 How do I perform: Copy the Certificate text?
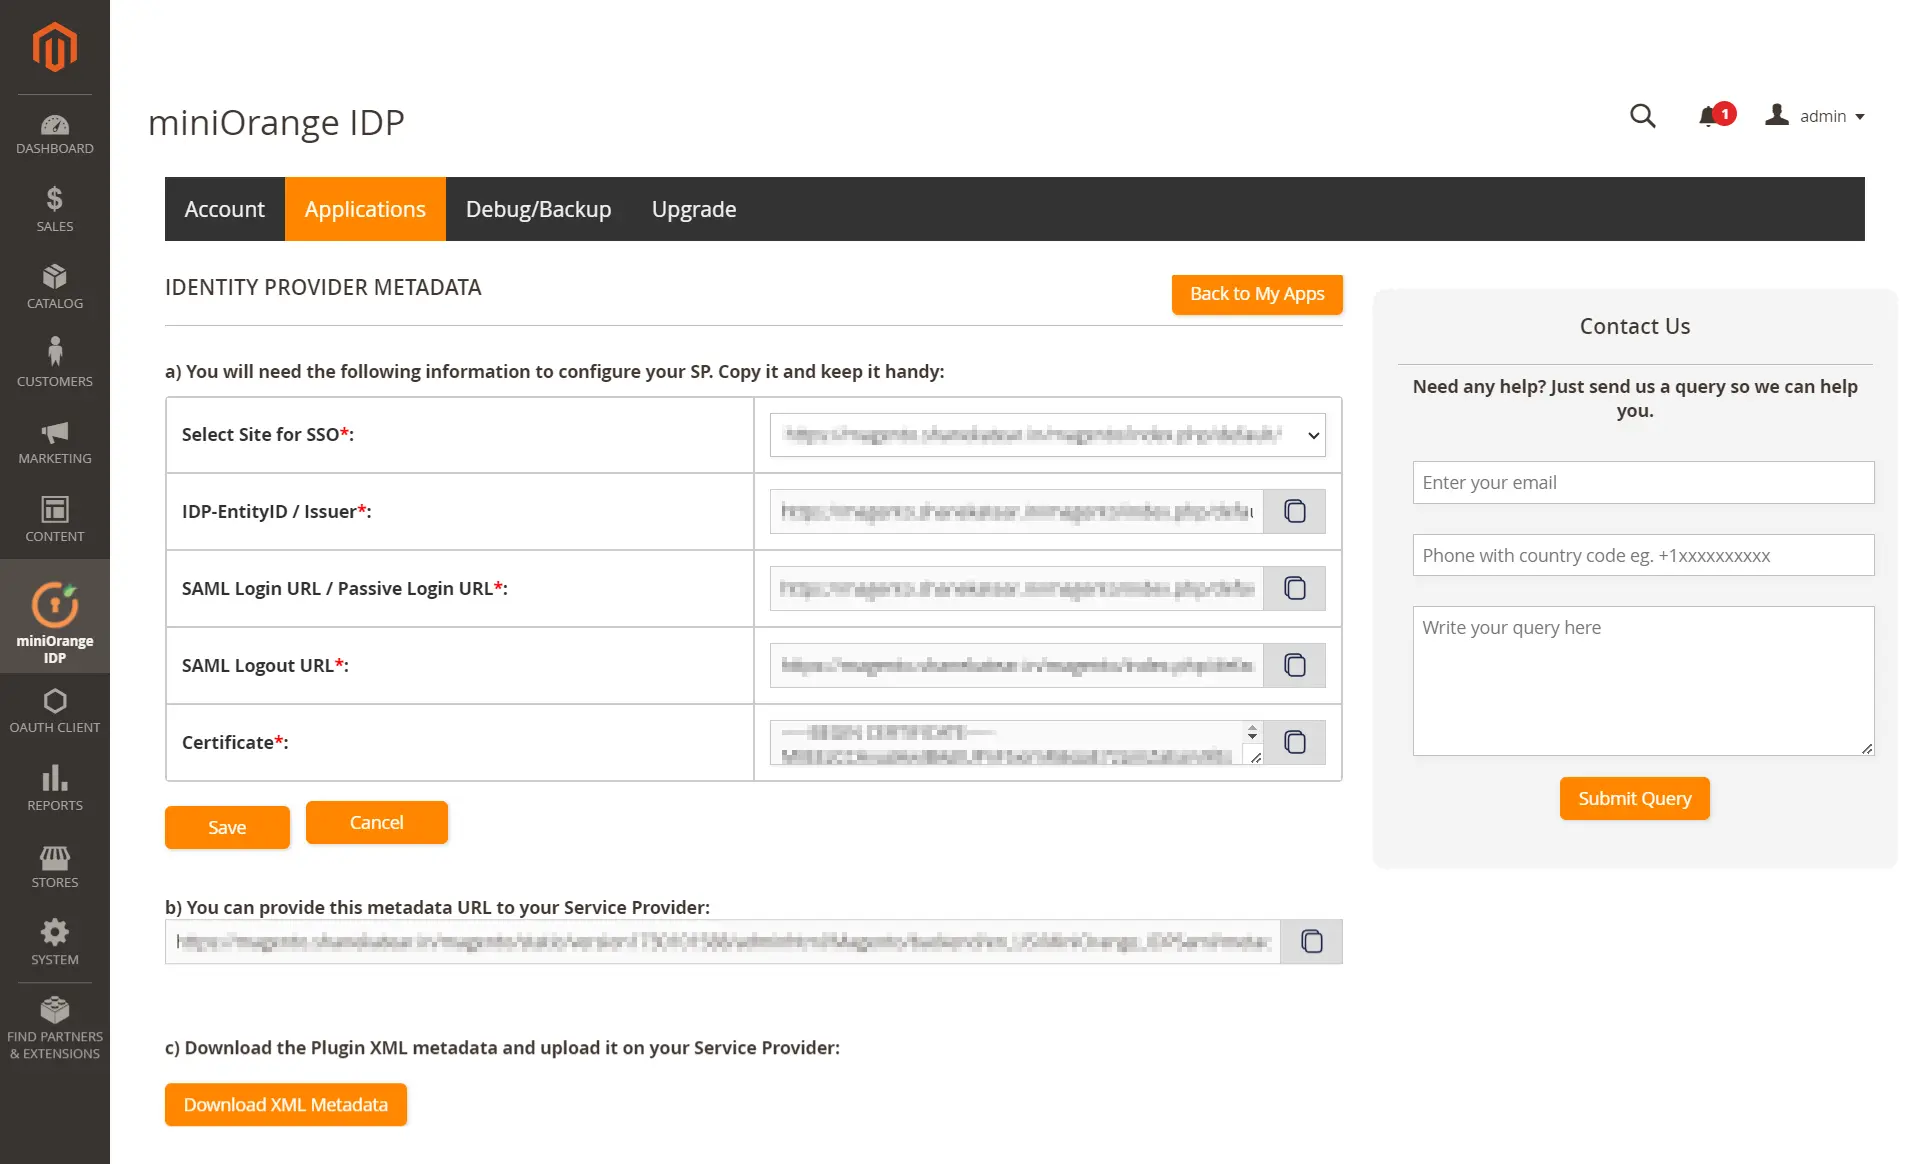pos(1295,742)
